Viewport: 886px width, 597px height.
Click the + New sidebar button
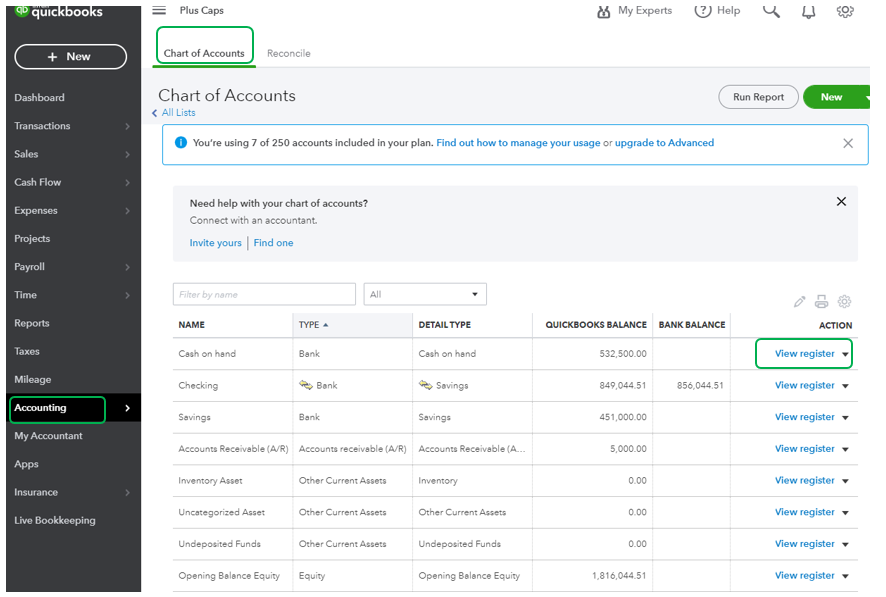click(x=71, y=56)
